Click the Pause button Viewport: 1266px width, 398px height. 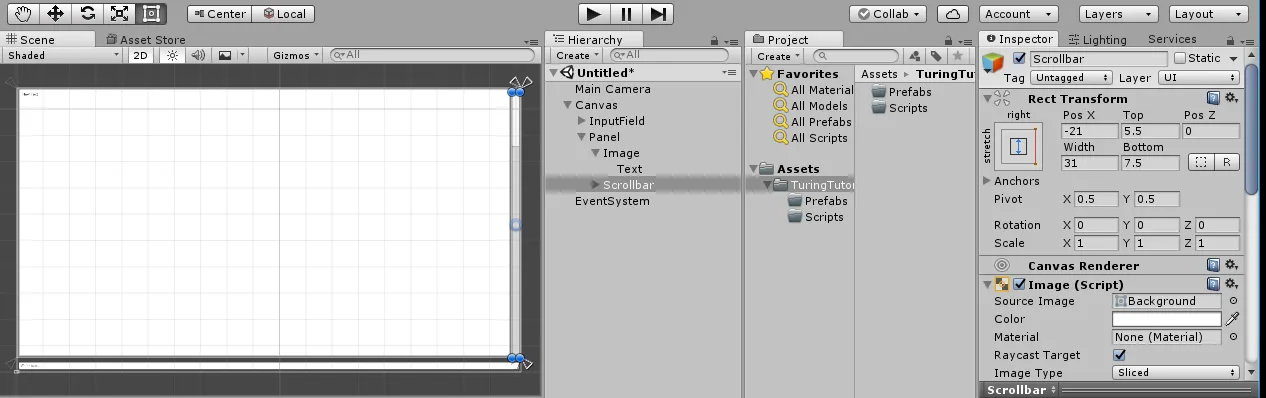tap(626, 14)
